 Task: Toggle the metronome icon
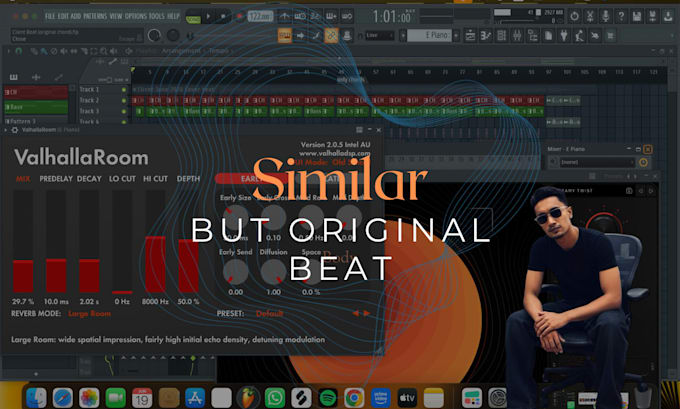285,16
